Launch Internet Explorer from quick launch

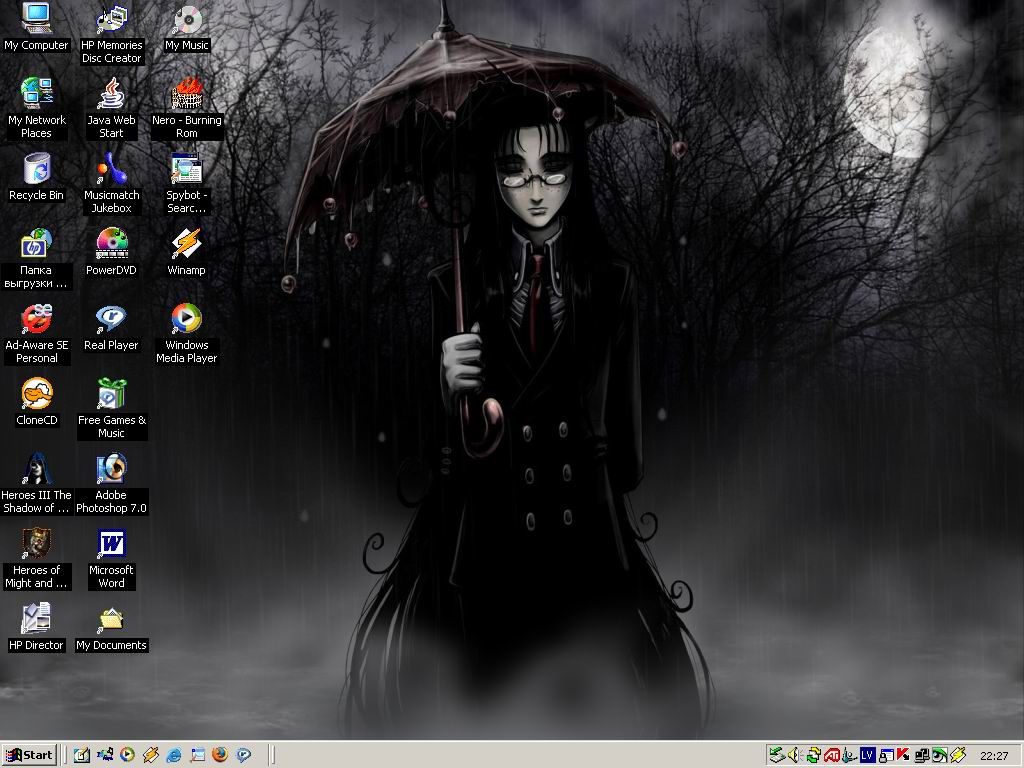click(x=174, y=756)
